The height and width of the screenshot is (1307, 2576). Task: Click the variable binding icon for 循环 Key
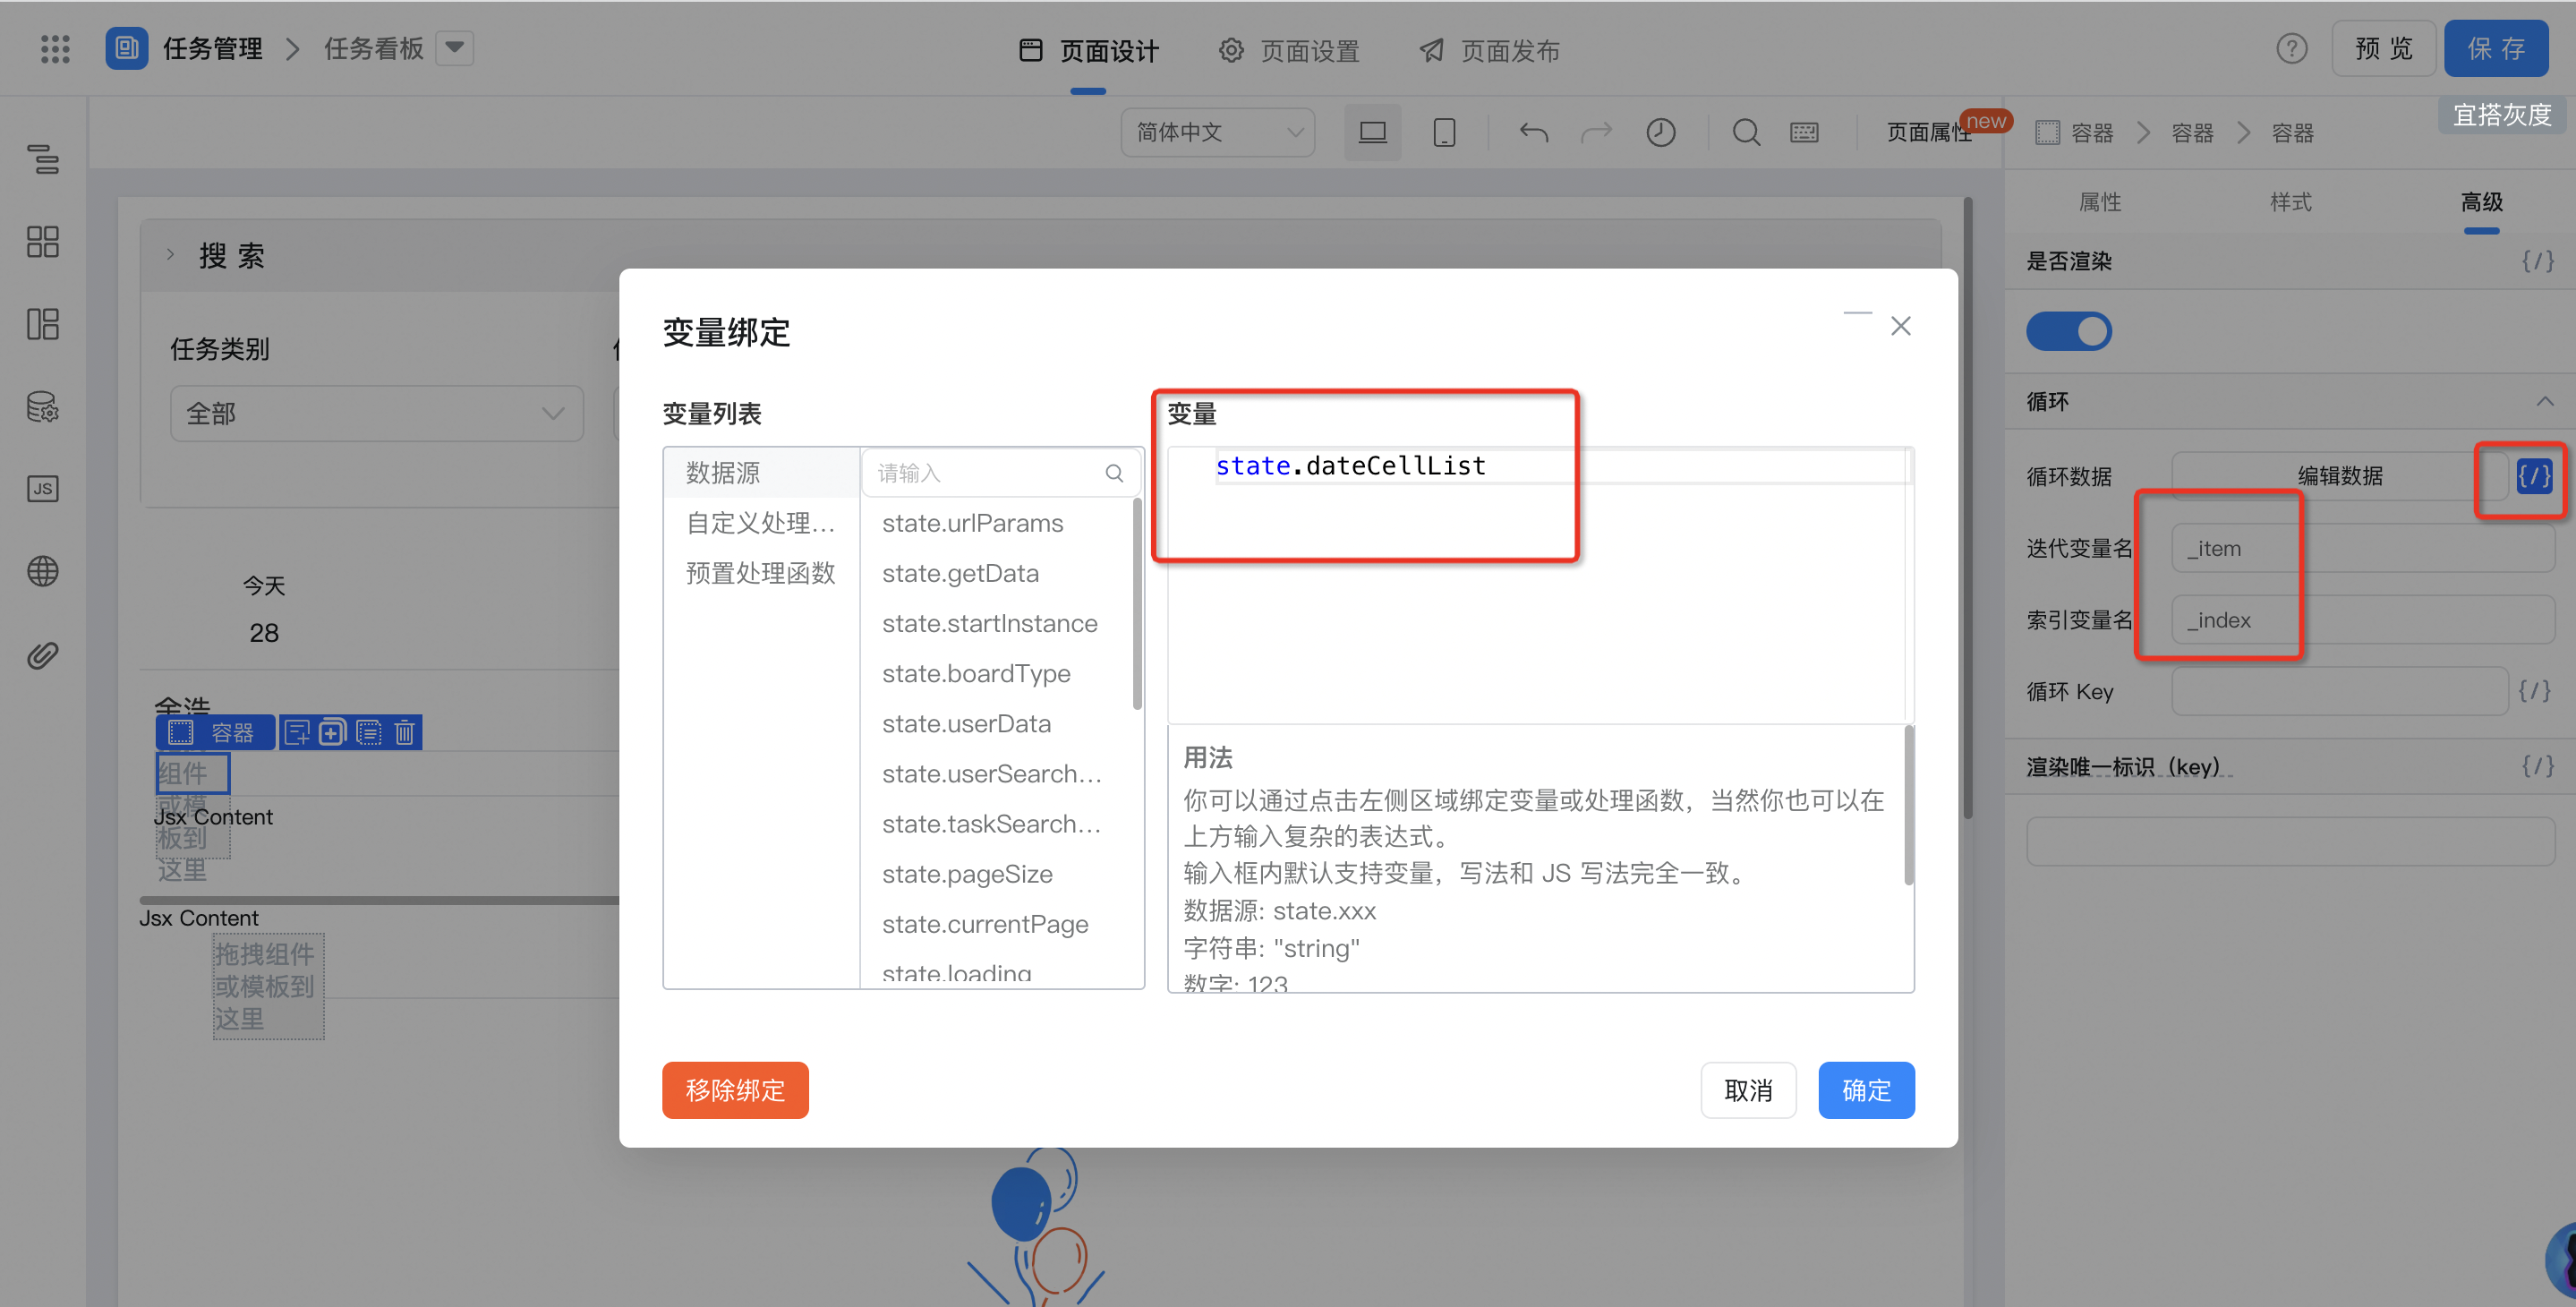2533,691
